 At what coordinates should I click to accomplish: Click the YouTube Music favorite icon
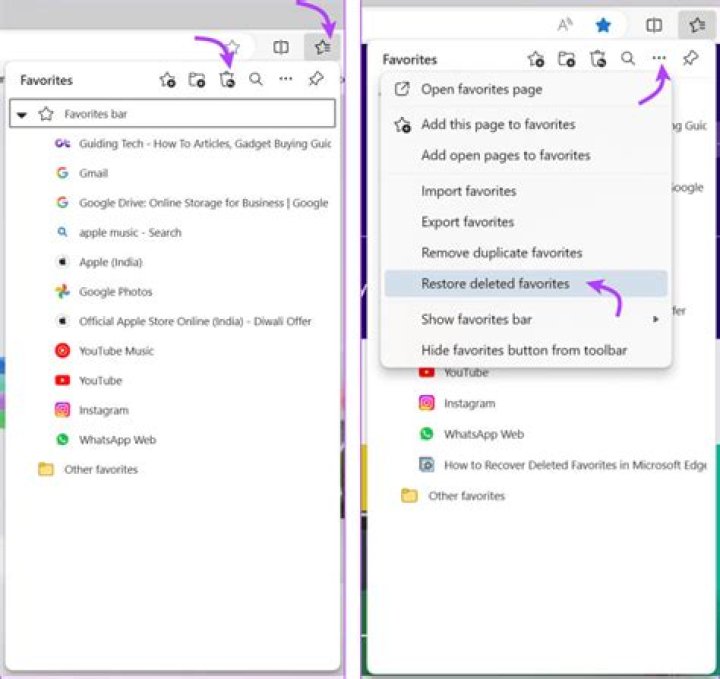point(62,351)
